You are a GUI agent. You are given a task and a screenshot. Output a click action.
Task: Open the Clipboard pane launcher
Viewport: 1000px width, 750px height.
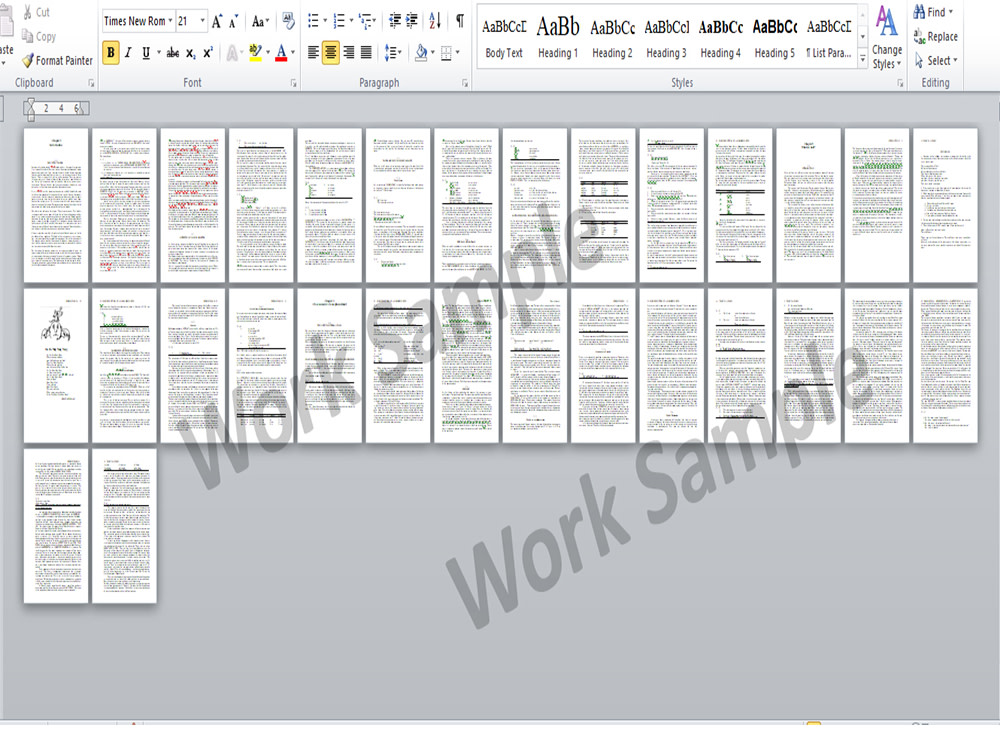pyautogui.click(x=91, y=83)
